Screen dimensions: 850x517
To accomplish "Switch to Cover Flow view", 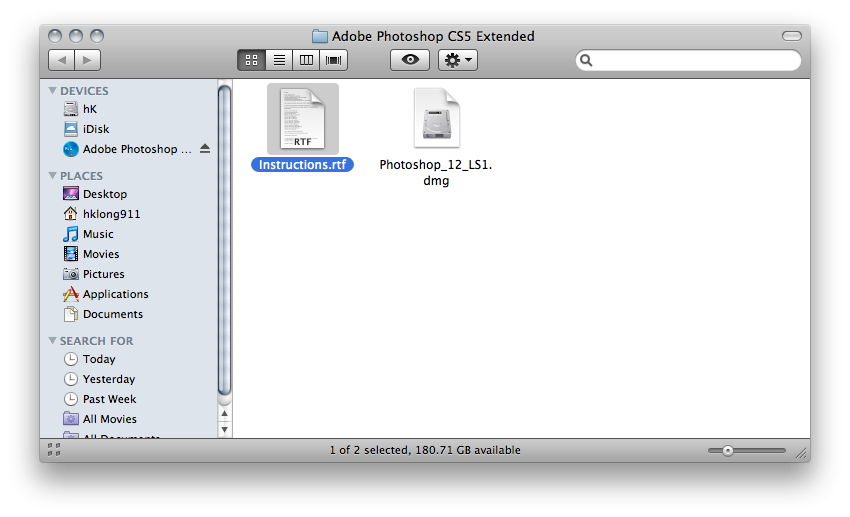I will click(333, 60).
